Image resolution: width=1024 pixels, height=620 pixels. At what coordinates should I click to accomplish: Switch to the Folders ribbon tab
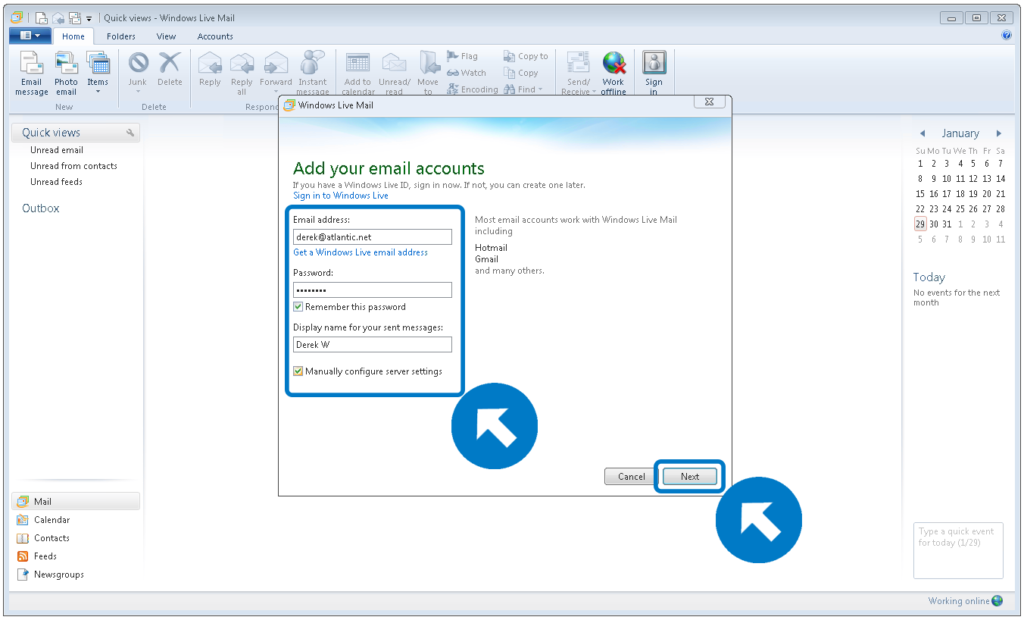120,36
